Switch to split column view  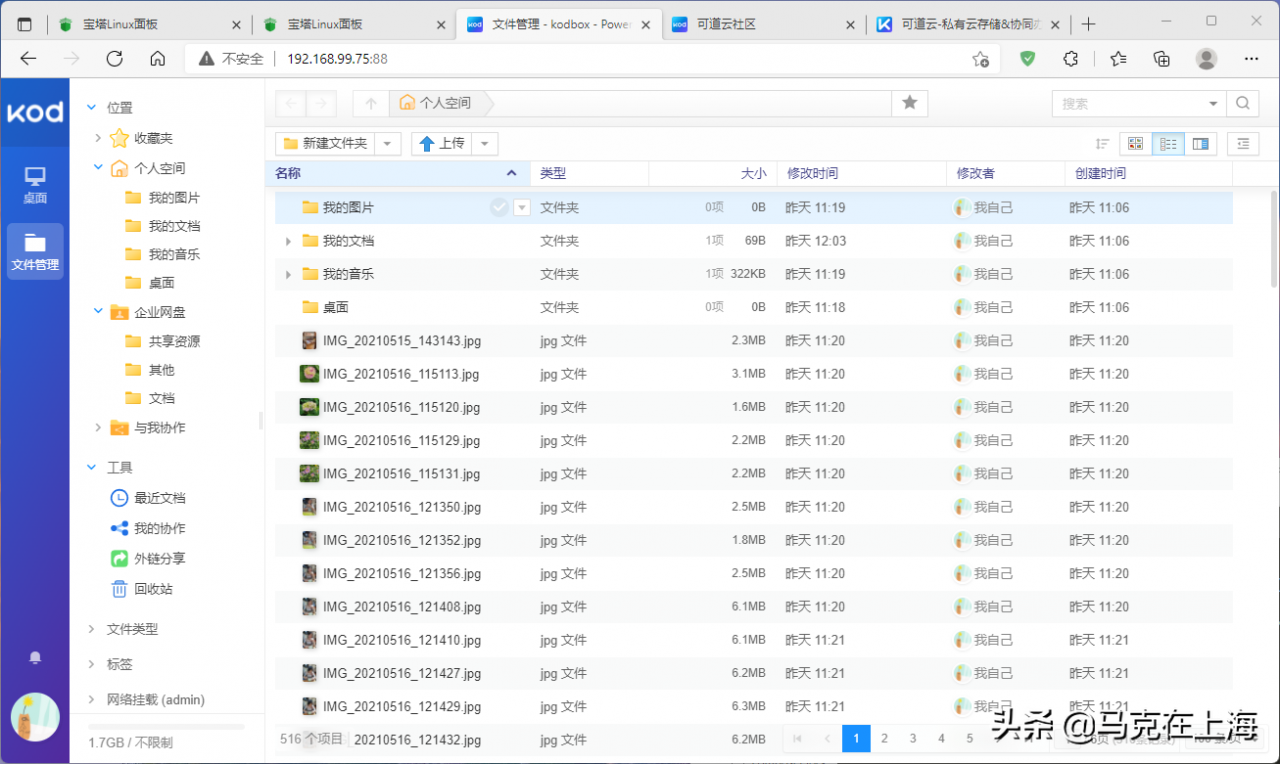point(1201,144)
